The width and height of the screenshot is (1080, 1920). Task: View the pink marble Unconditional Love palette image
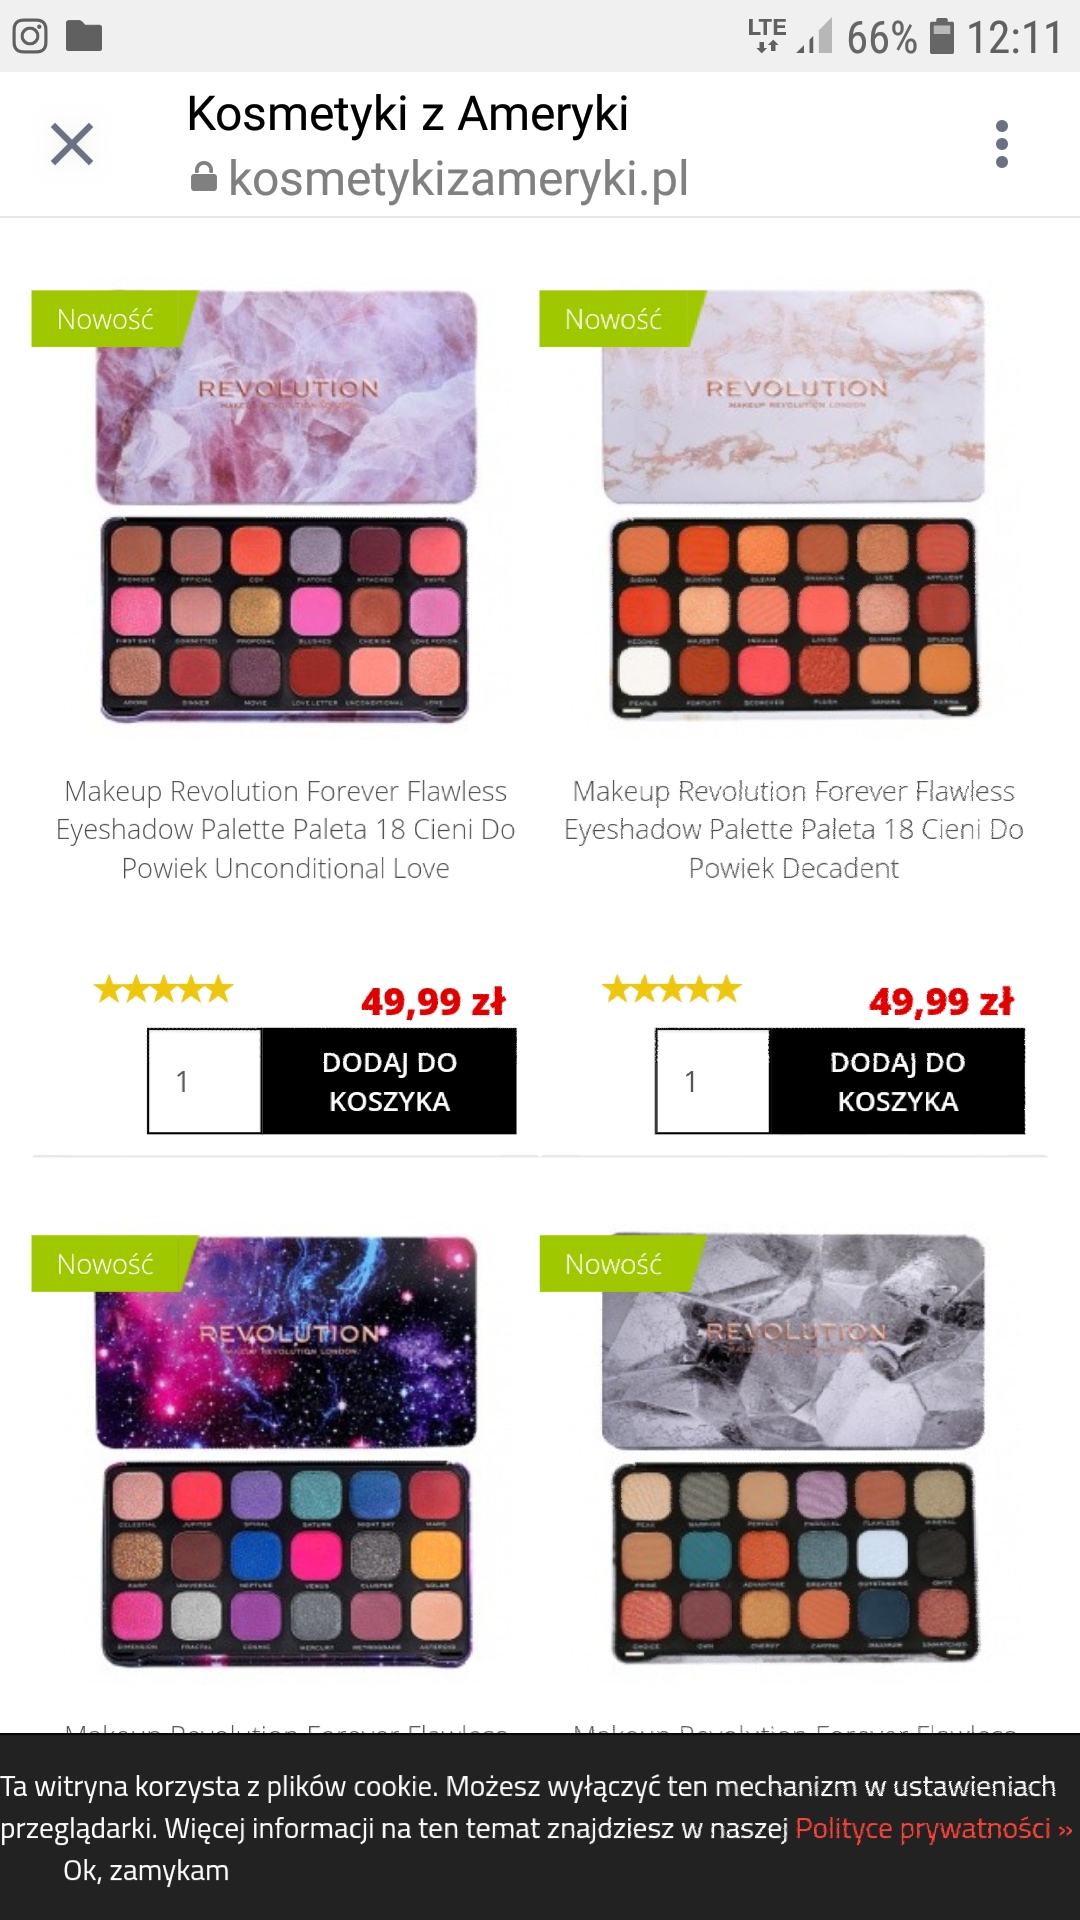coord(286,506)
